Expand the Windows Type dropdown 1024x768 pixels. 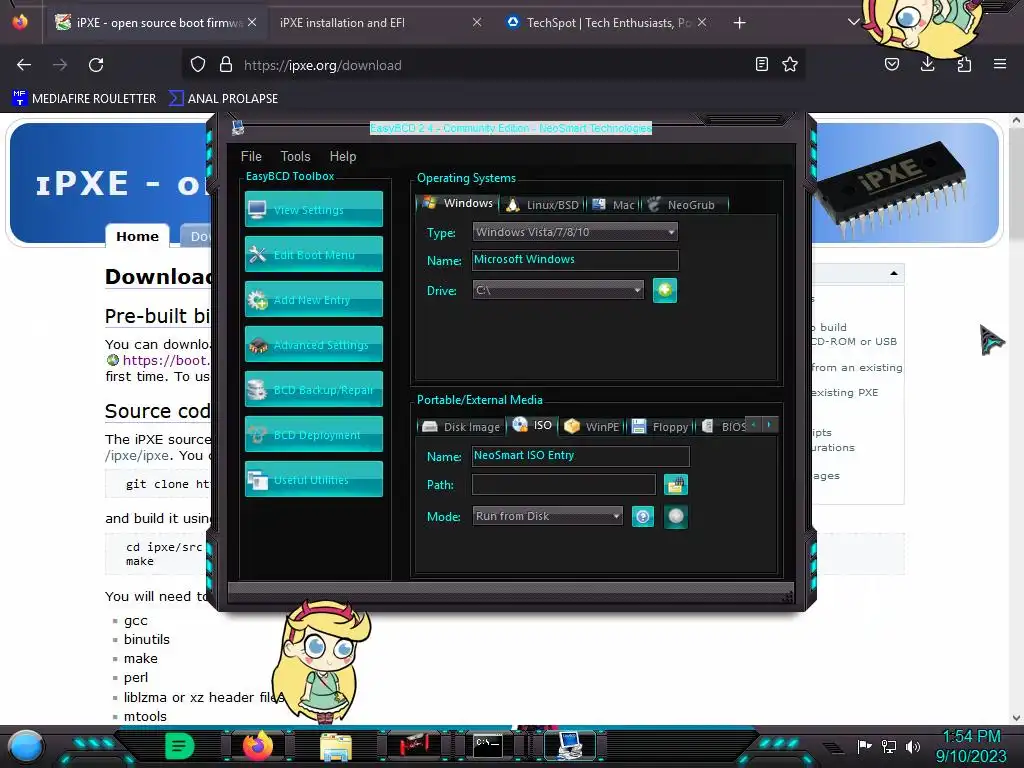(575, 232)
